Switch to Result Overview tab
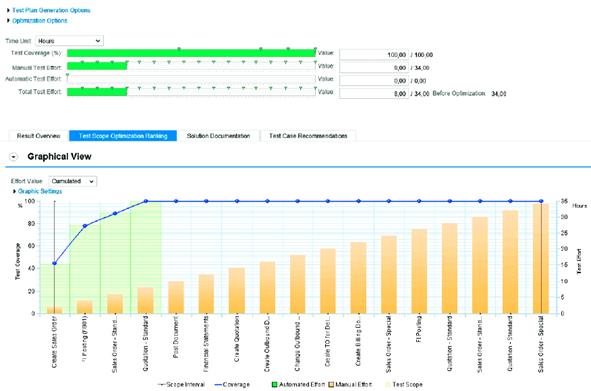Viewport: 591px width, 391px height. tap(38, 136)
